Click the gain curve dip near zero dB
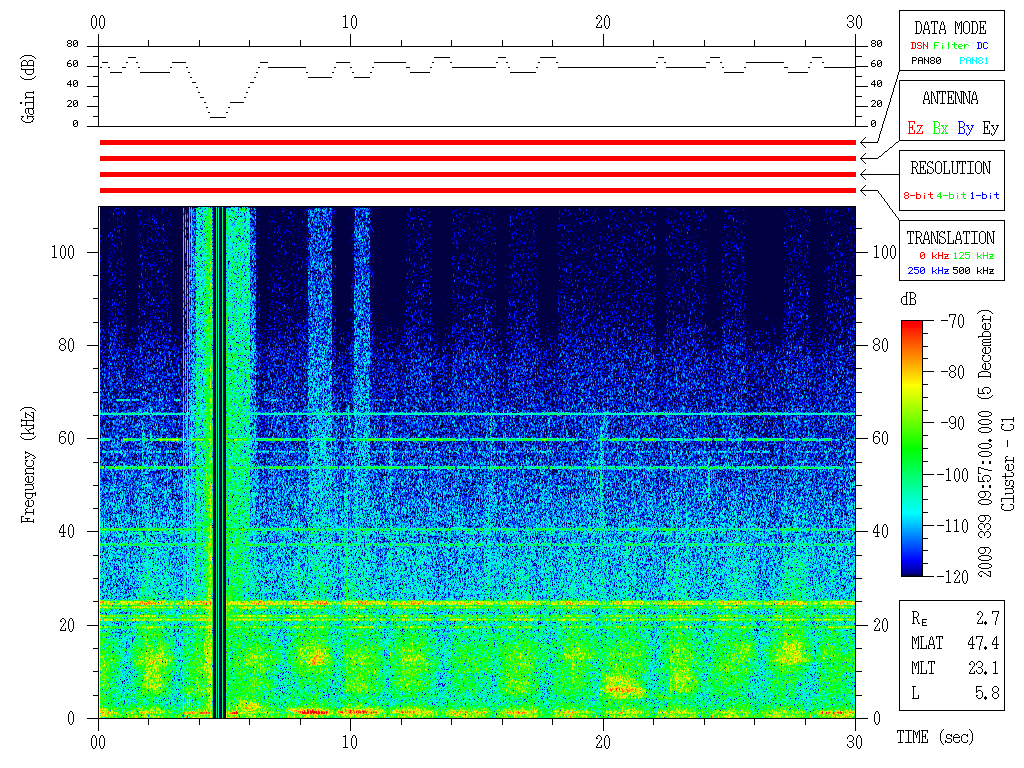This screenshot has height=768, width=1024. [217, 117]
